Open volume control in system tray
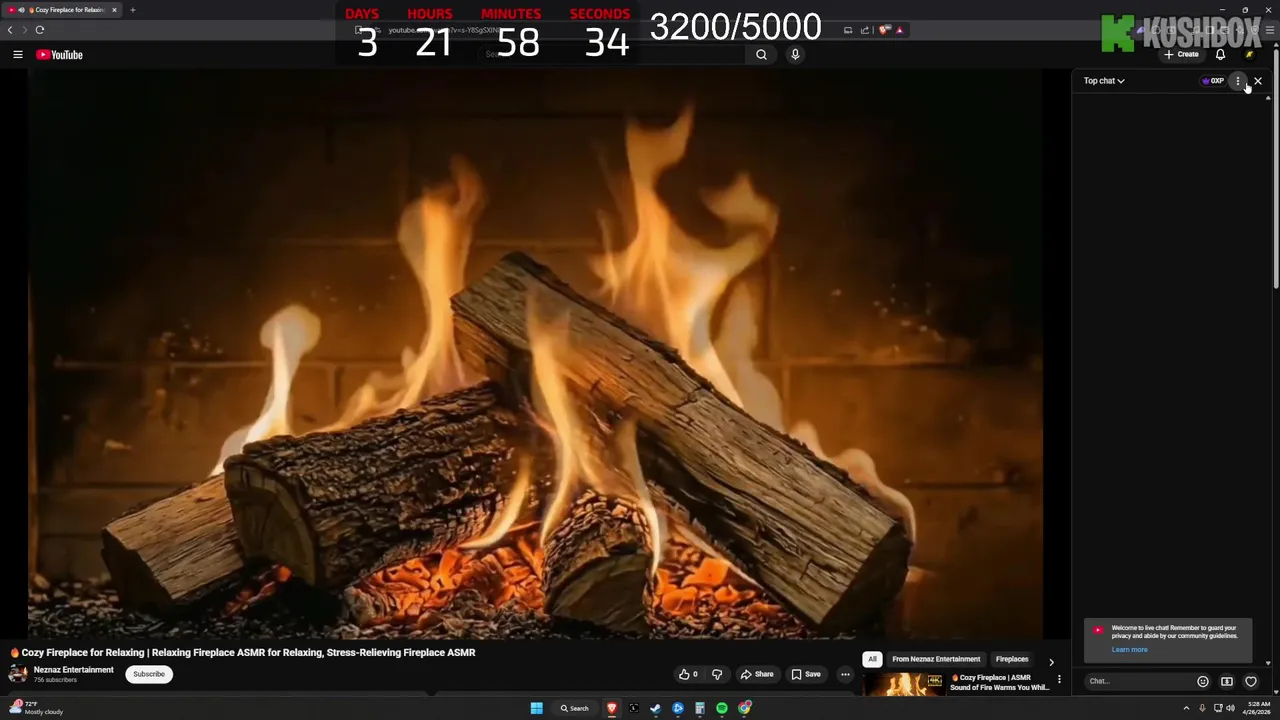Viewport: 1280px width, 720px height. pos(1231,708)
